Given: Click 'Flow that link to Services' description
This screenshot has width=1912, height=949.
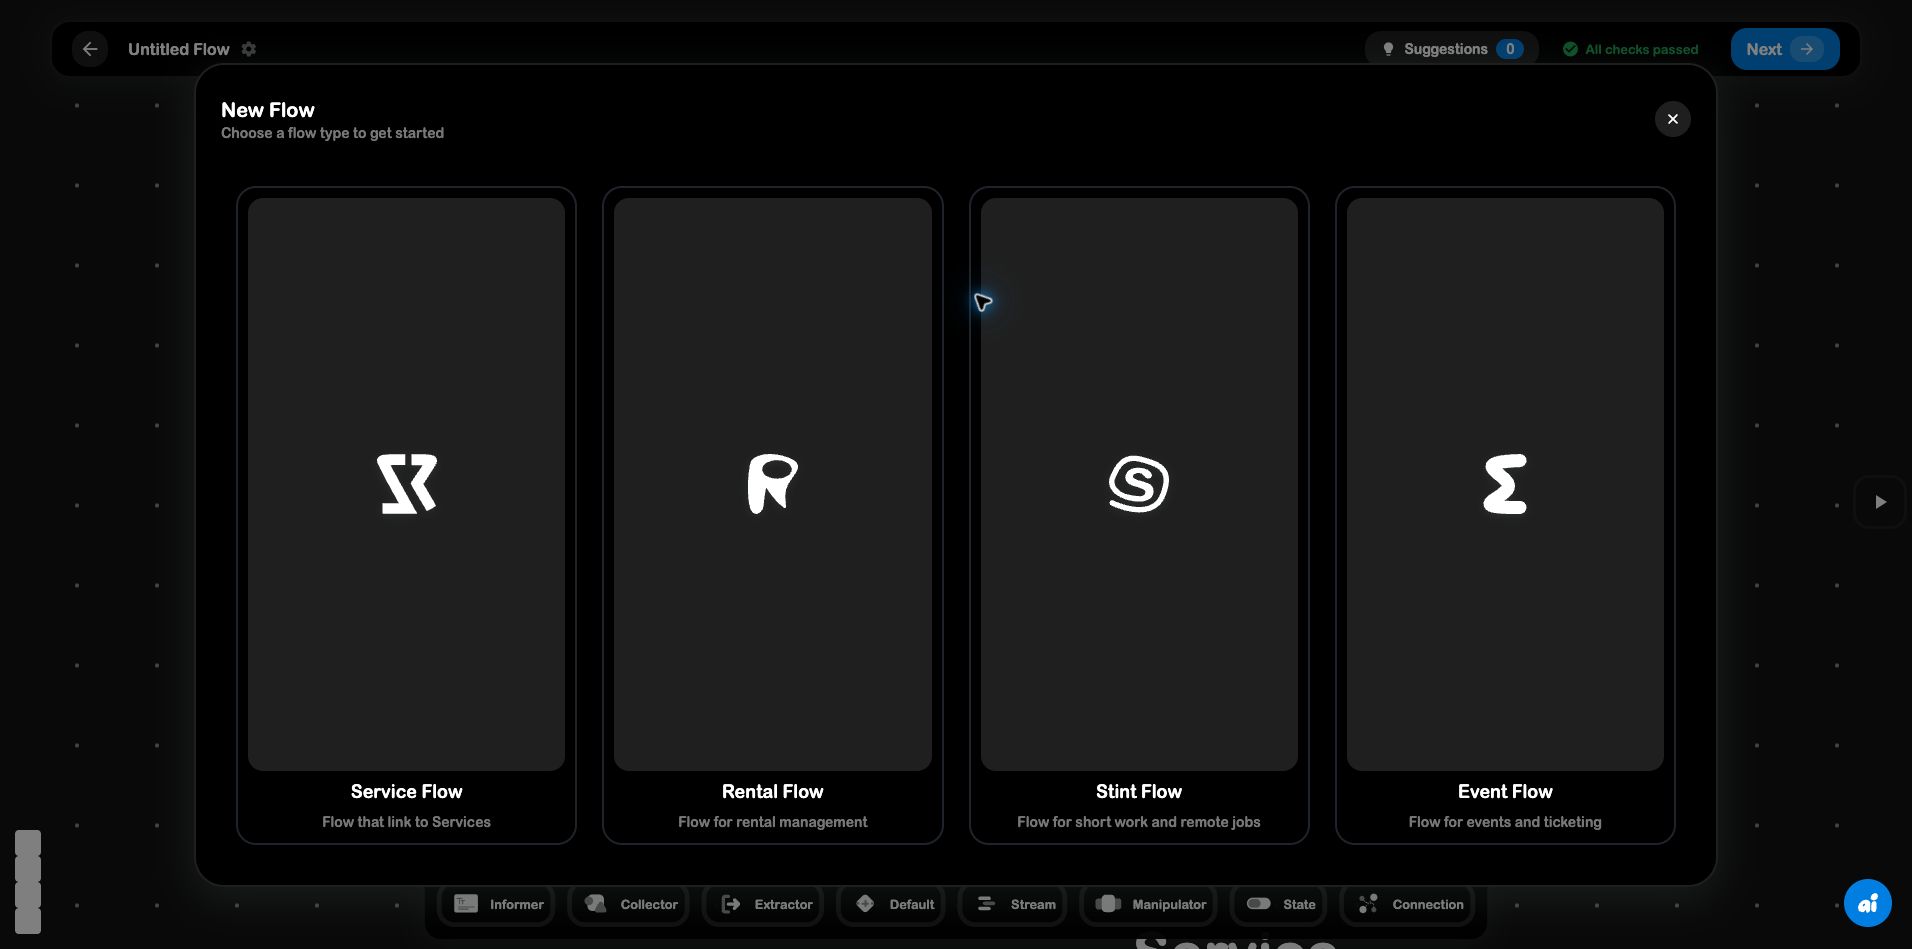Looking at the screenshot, I should click(x=406, y=822).
